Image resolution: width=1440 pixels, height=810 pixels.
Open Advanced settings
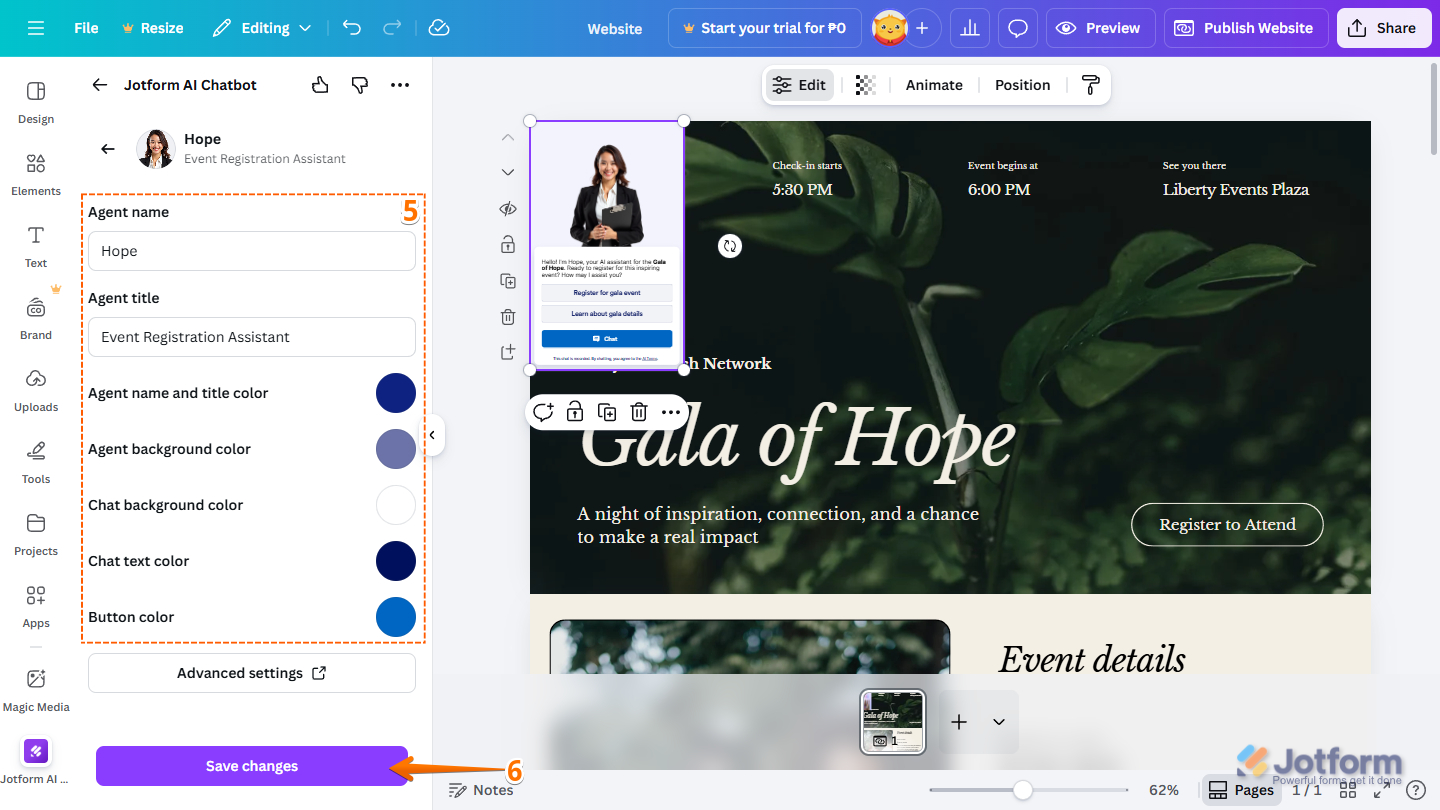[x=251, y=672]
